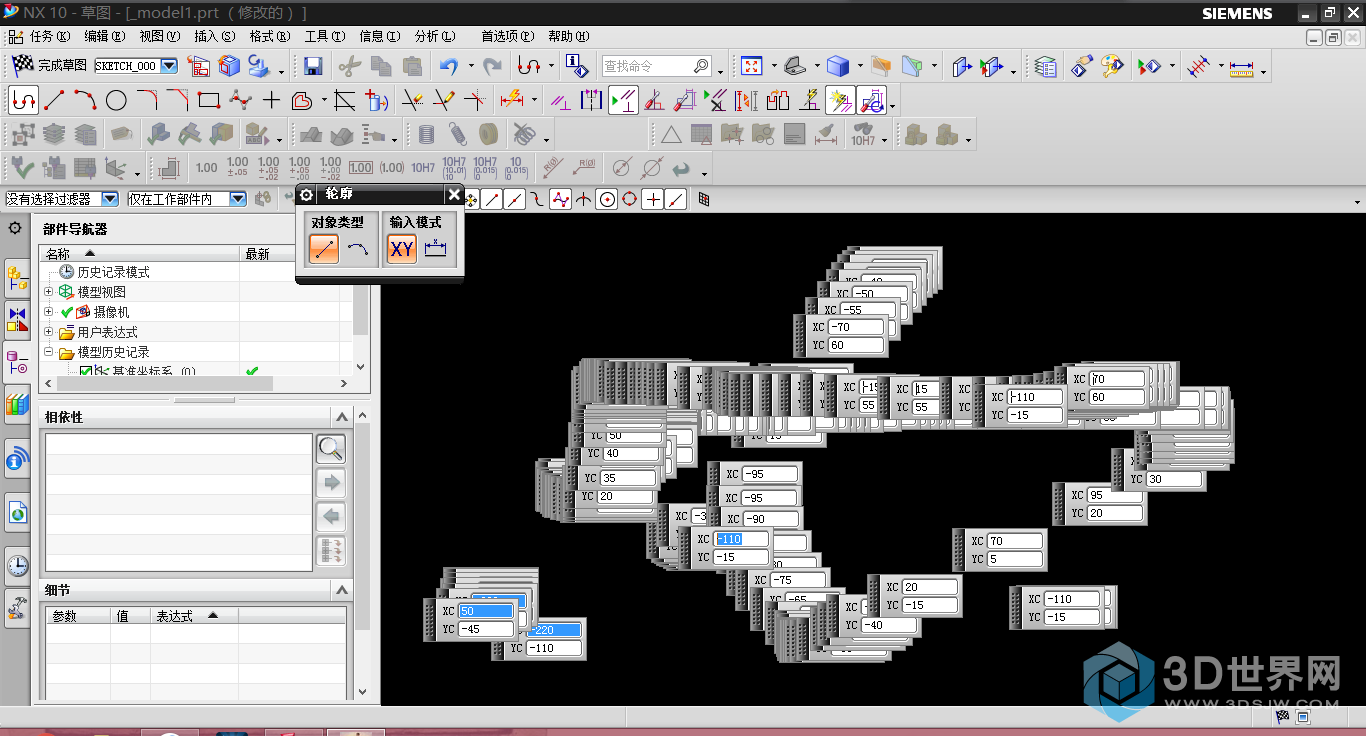Open the Reuse Library books sidebar icon
1366x736 pixels.
17,404
